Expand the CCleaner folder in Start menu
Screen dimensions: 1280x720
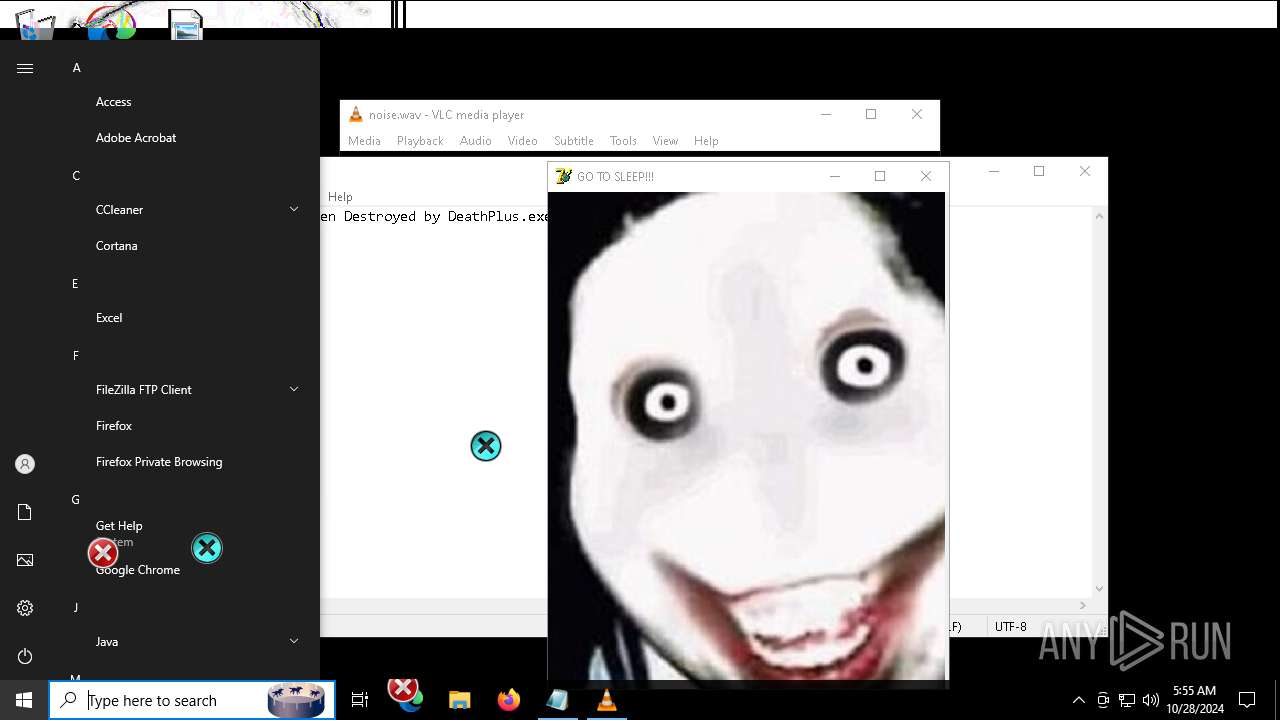tap(294, 209)
